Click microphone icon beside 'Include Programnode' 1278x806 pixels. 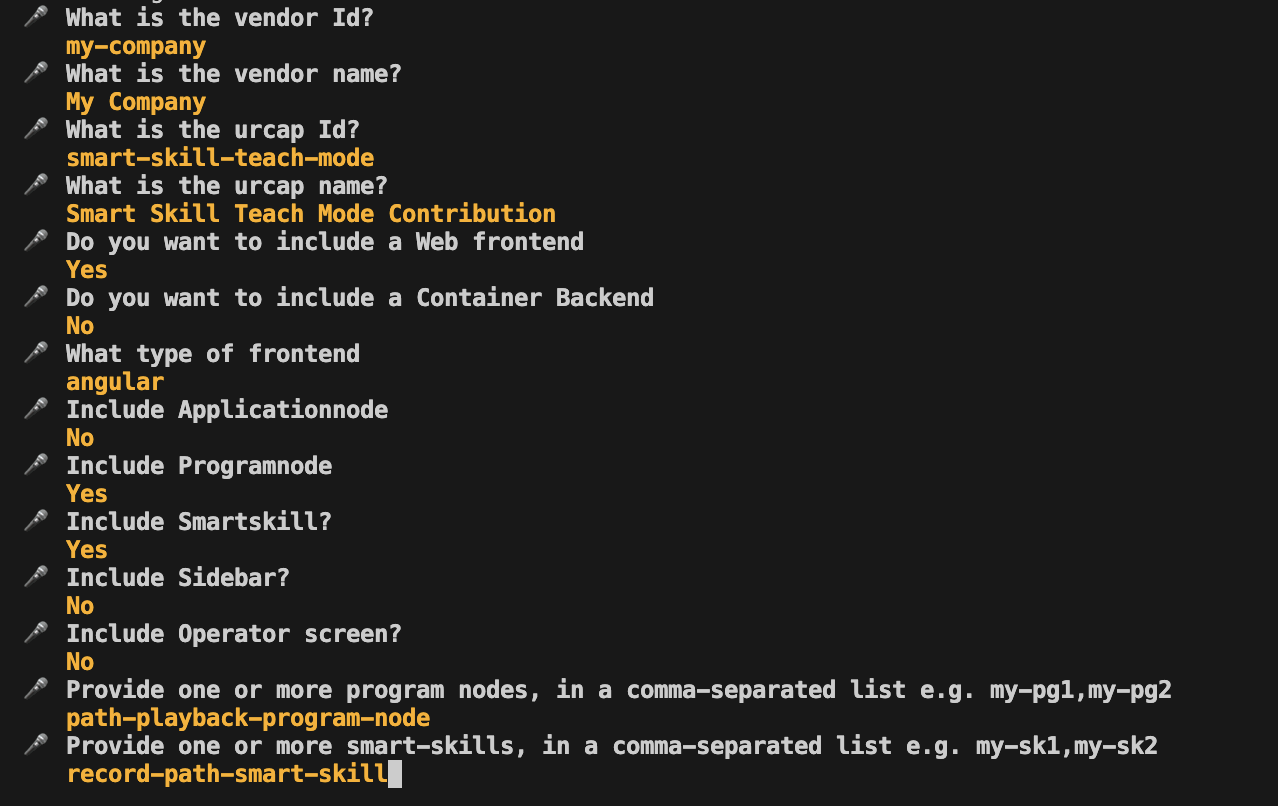pyautogui.click(x=36, y=465)
